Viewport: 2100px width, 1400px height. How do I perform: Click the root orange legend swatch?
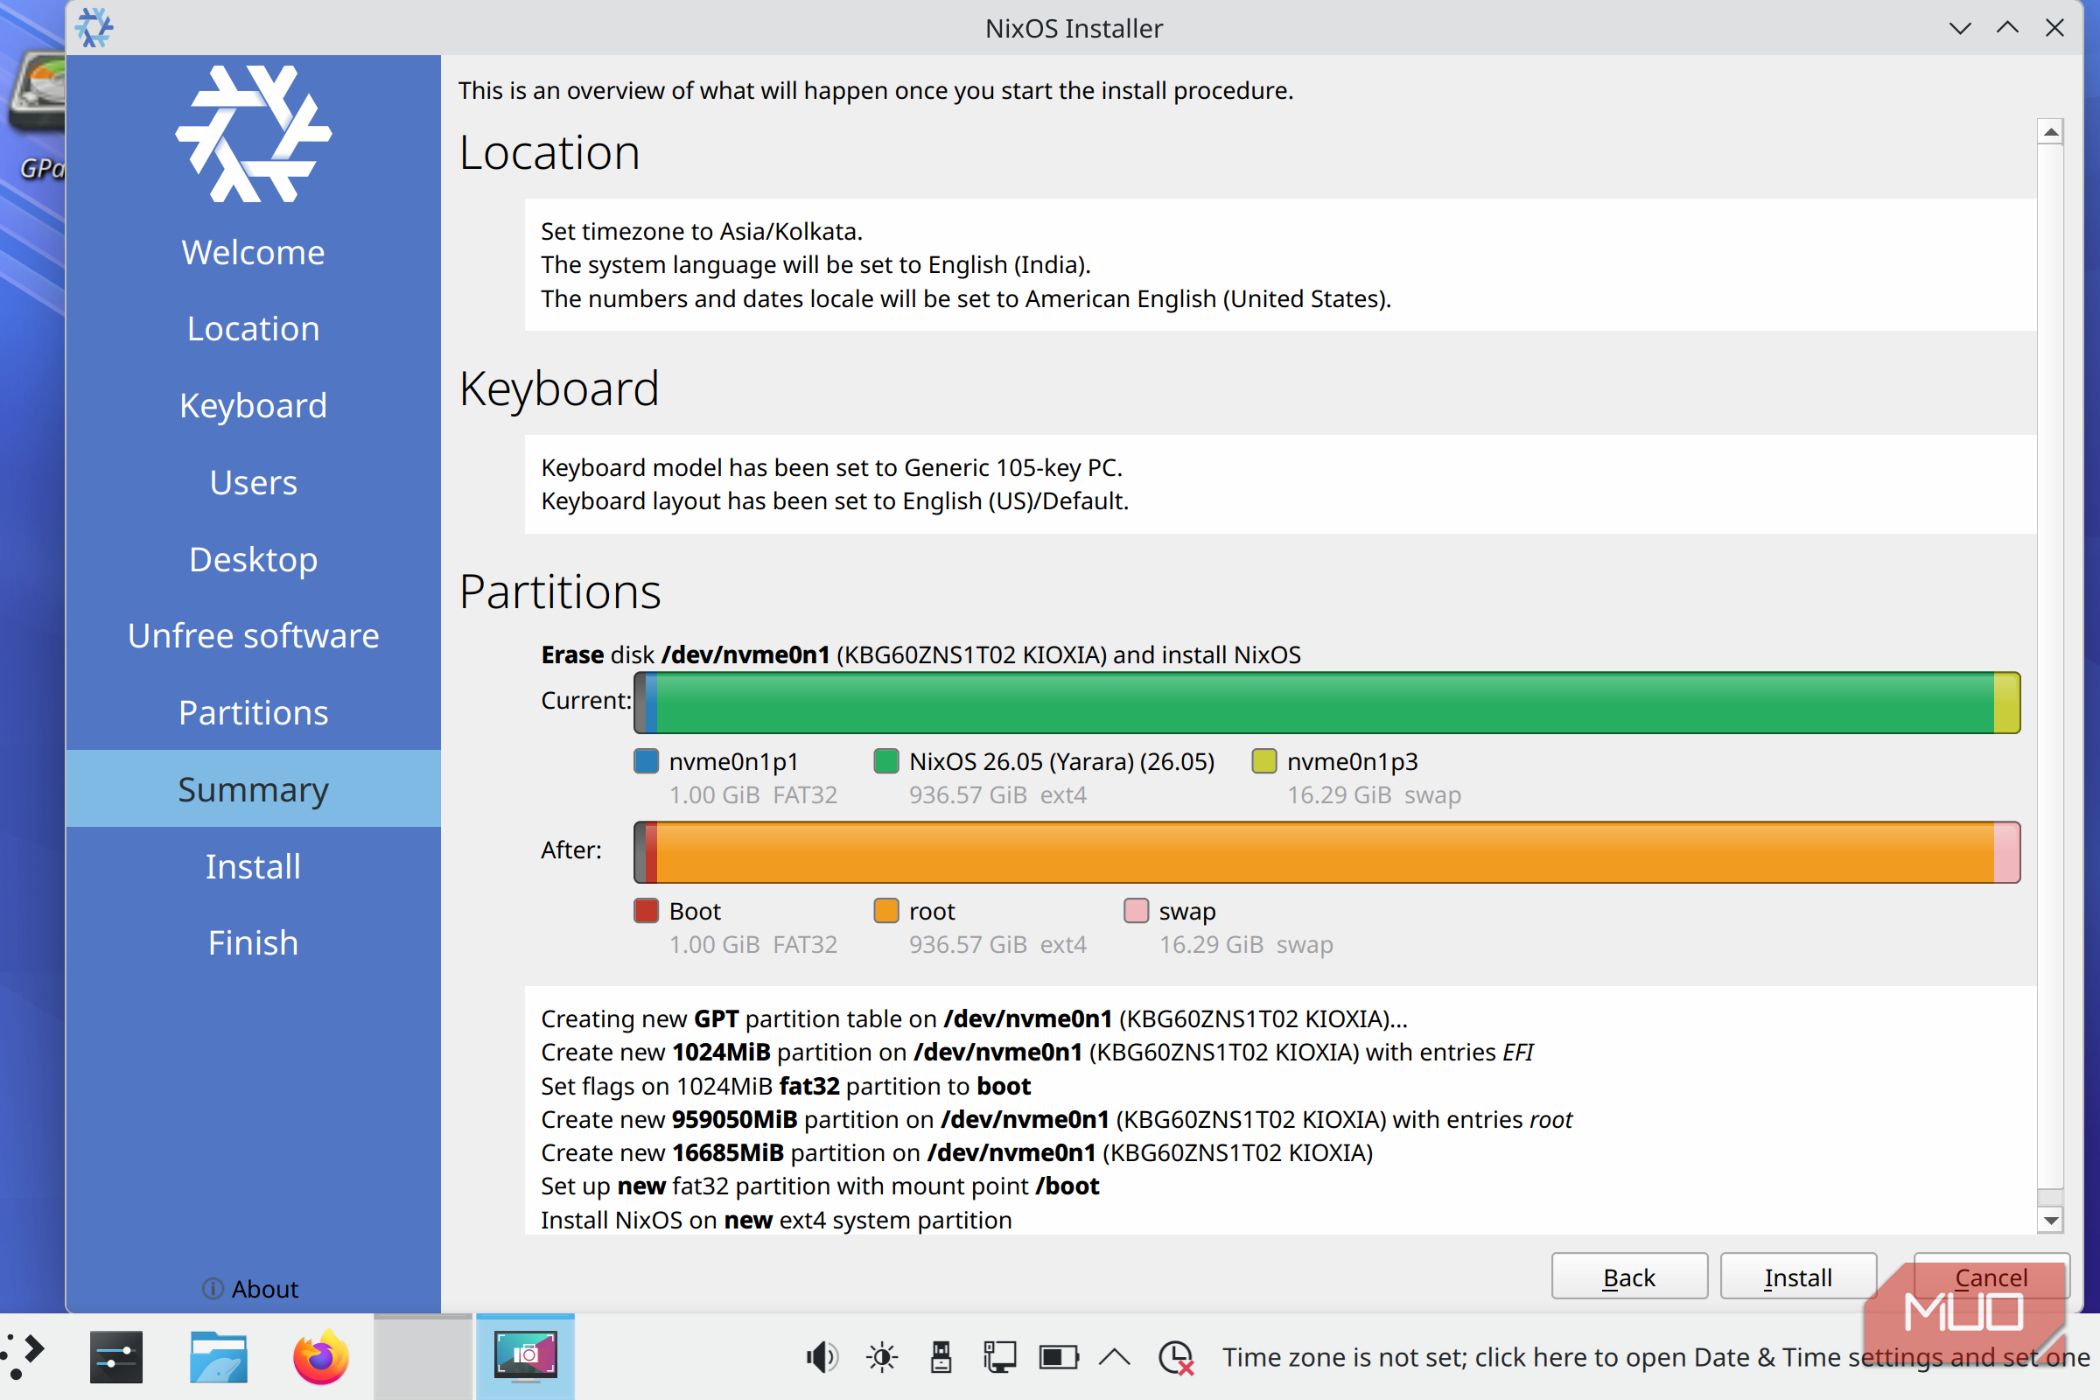click(x=886, y=911)
